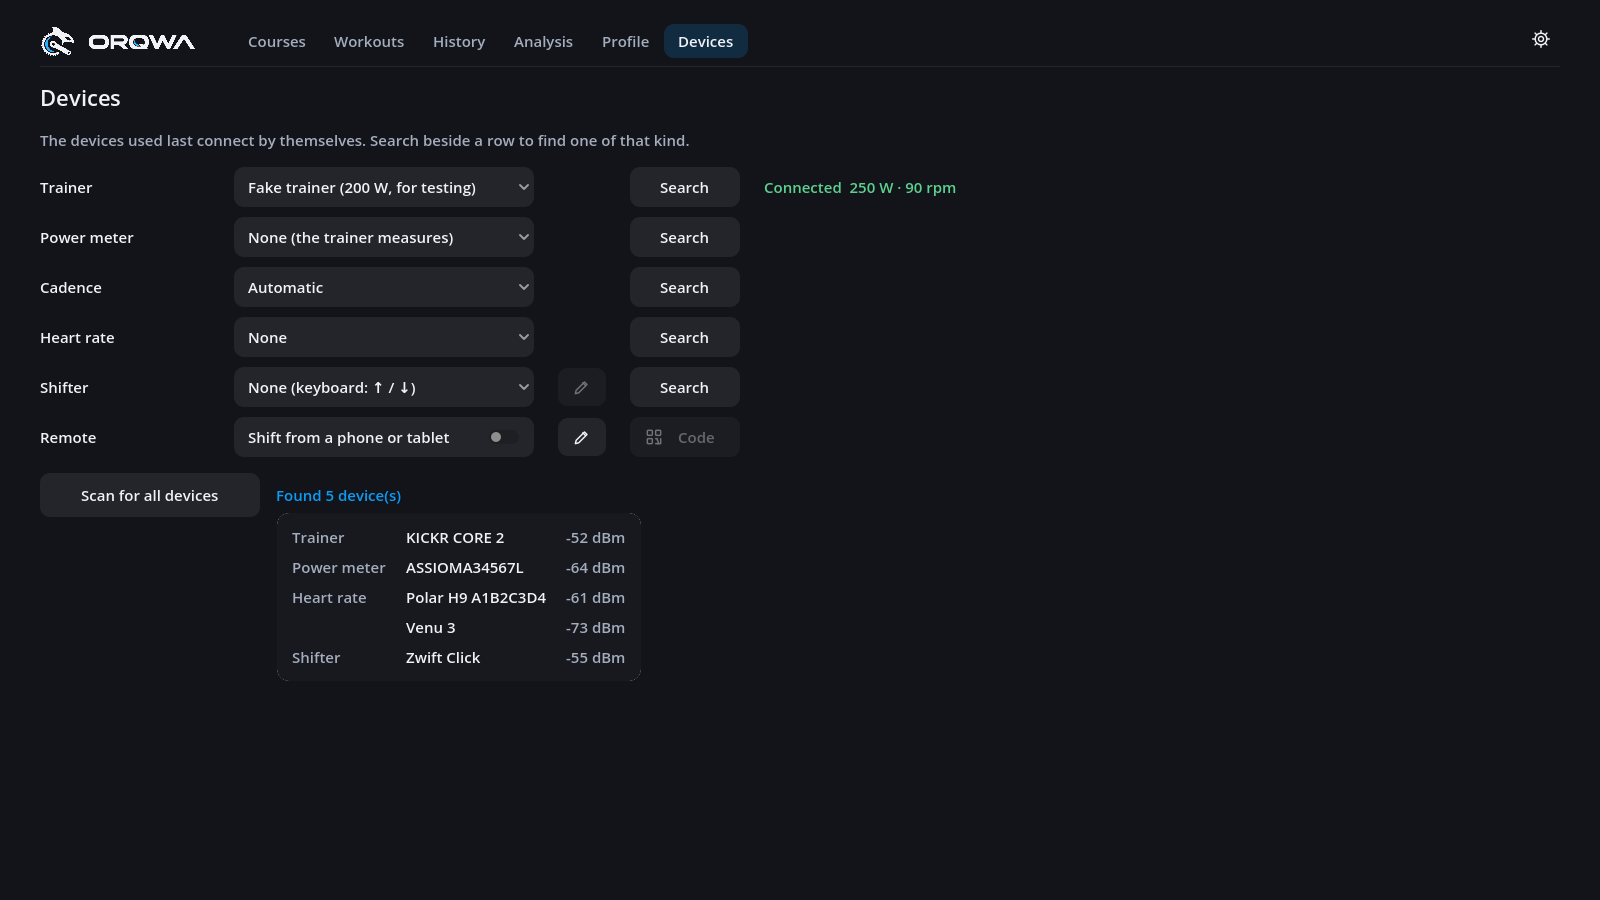
Task: Open the Shifter dropdown
Action: (384, 387)
